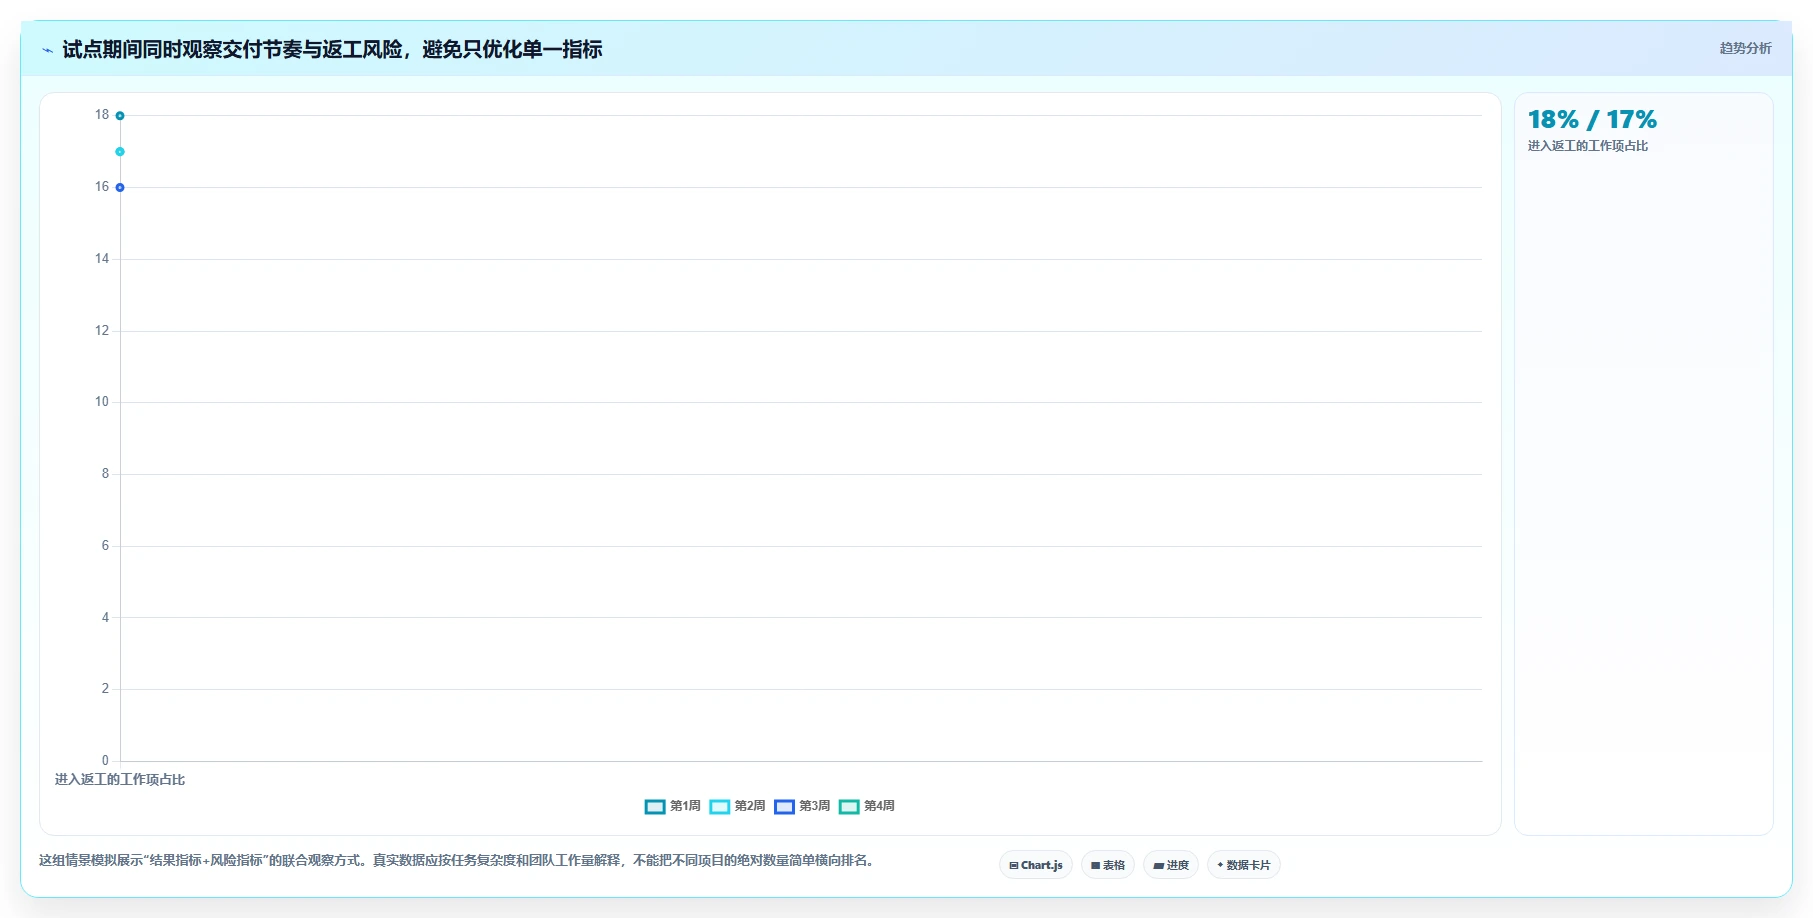
Task: Click the y-axis label 10
Action: click(x=102, y=402)
